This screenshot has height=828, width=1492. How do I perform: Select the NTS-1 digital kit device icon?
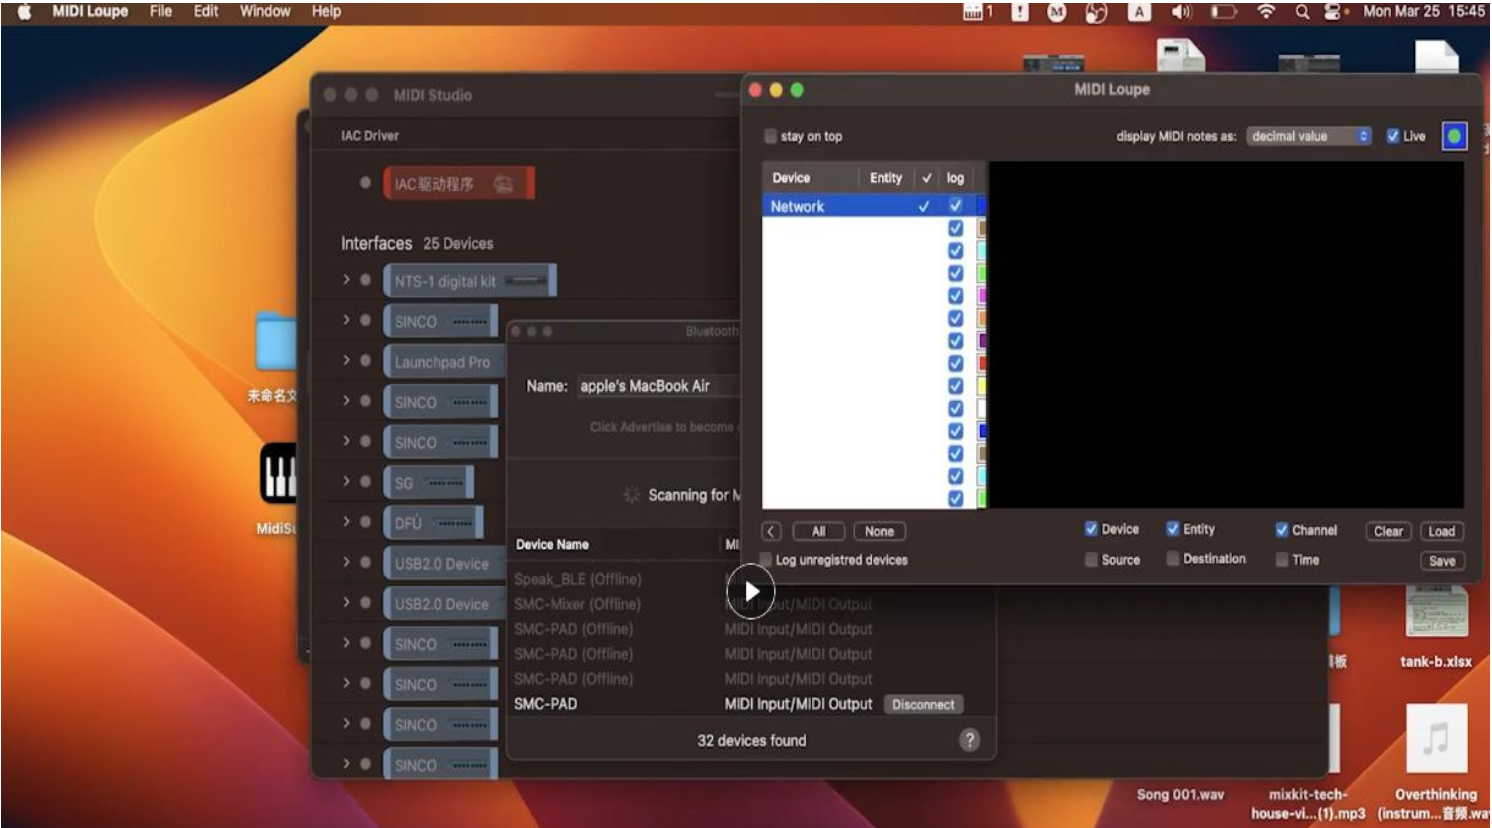(469, 281)
